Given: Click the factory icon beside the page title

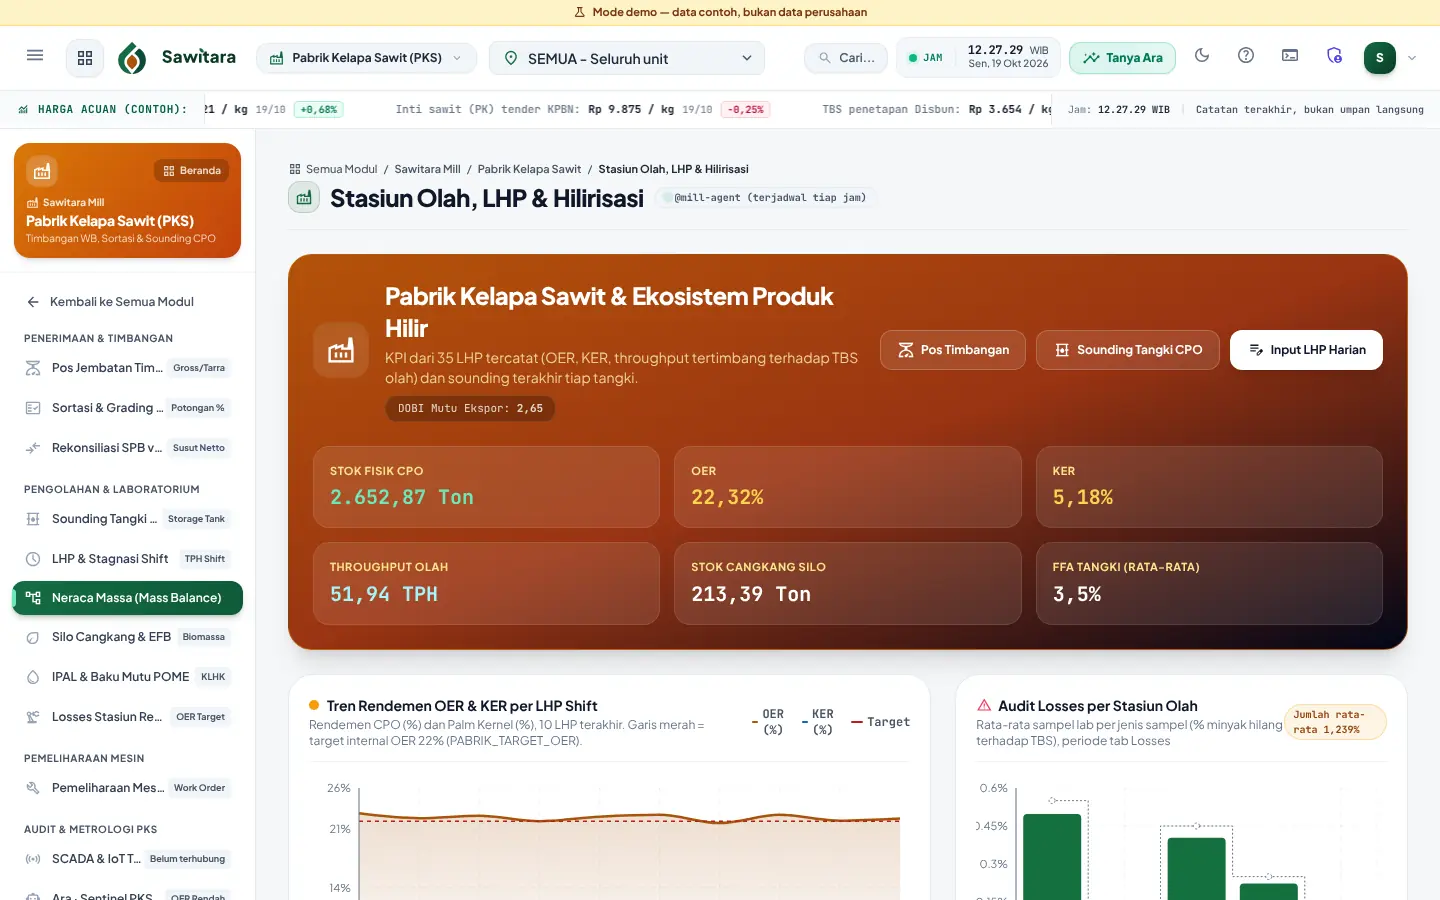Looking at the screenshot, I should tap(304, 198).
